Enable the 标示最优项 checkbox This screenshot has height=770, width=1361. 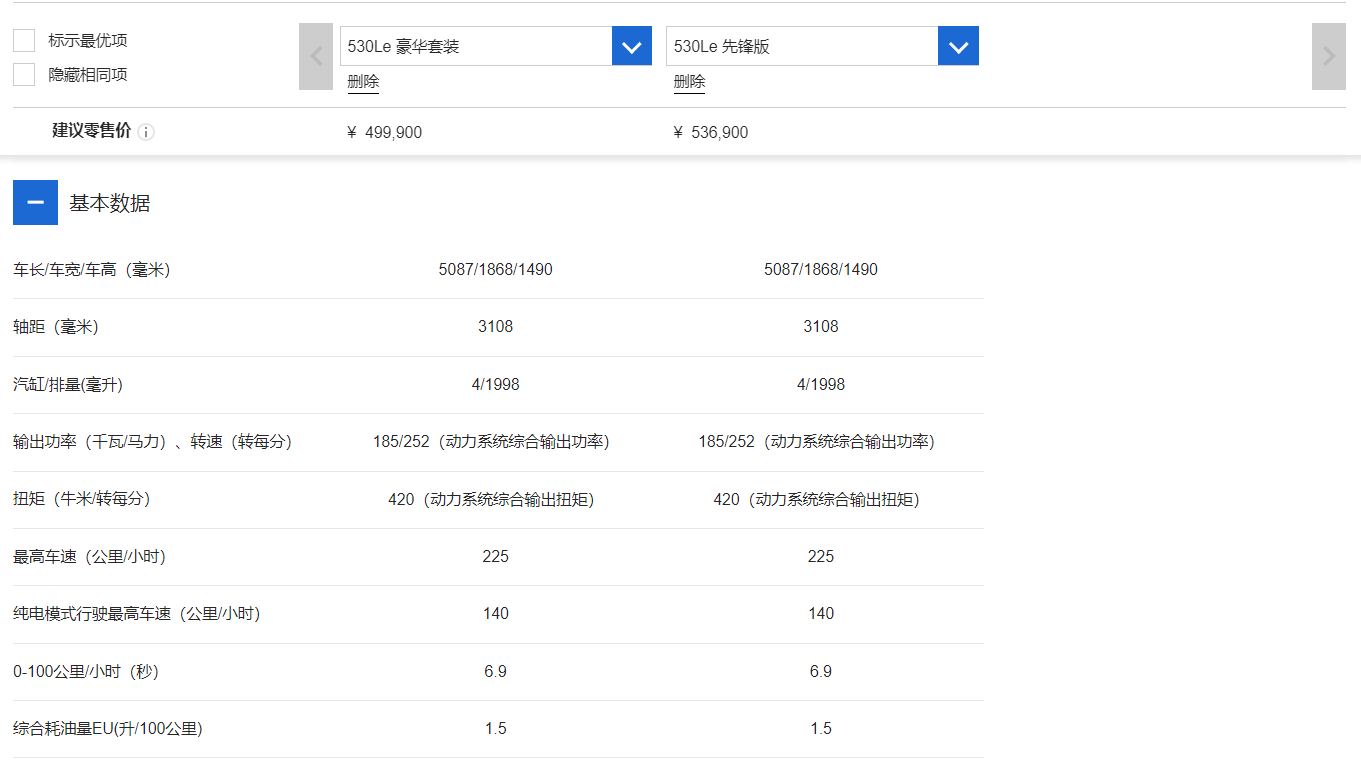23,40
